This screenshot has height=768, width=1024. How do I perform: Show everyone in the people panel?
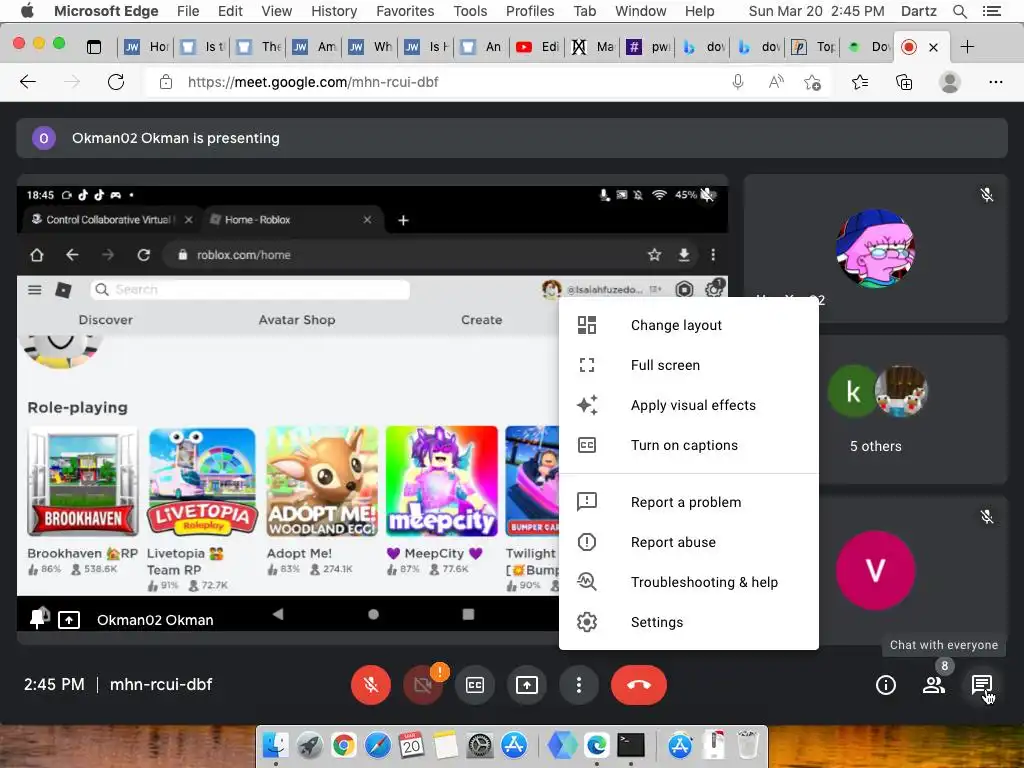tap(934, 684)
